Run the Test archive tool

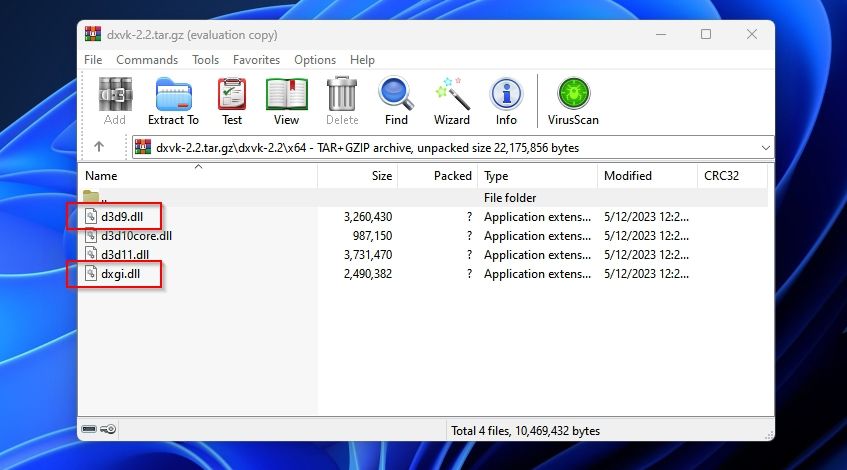[232, 95]
